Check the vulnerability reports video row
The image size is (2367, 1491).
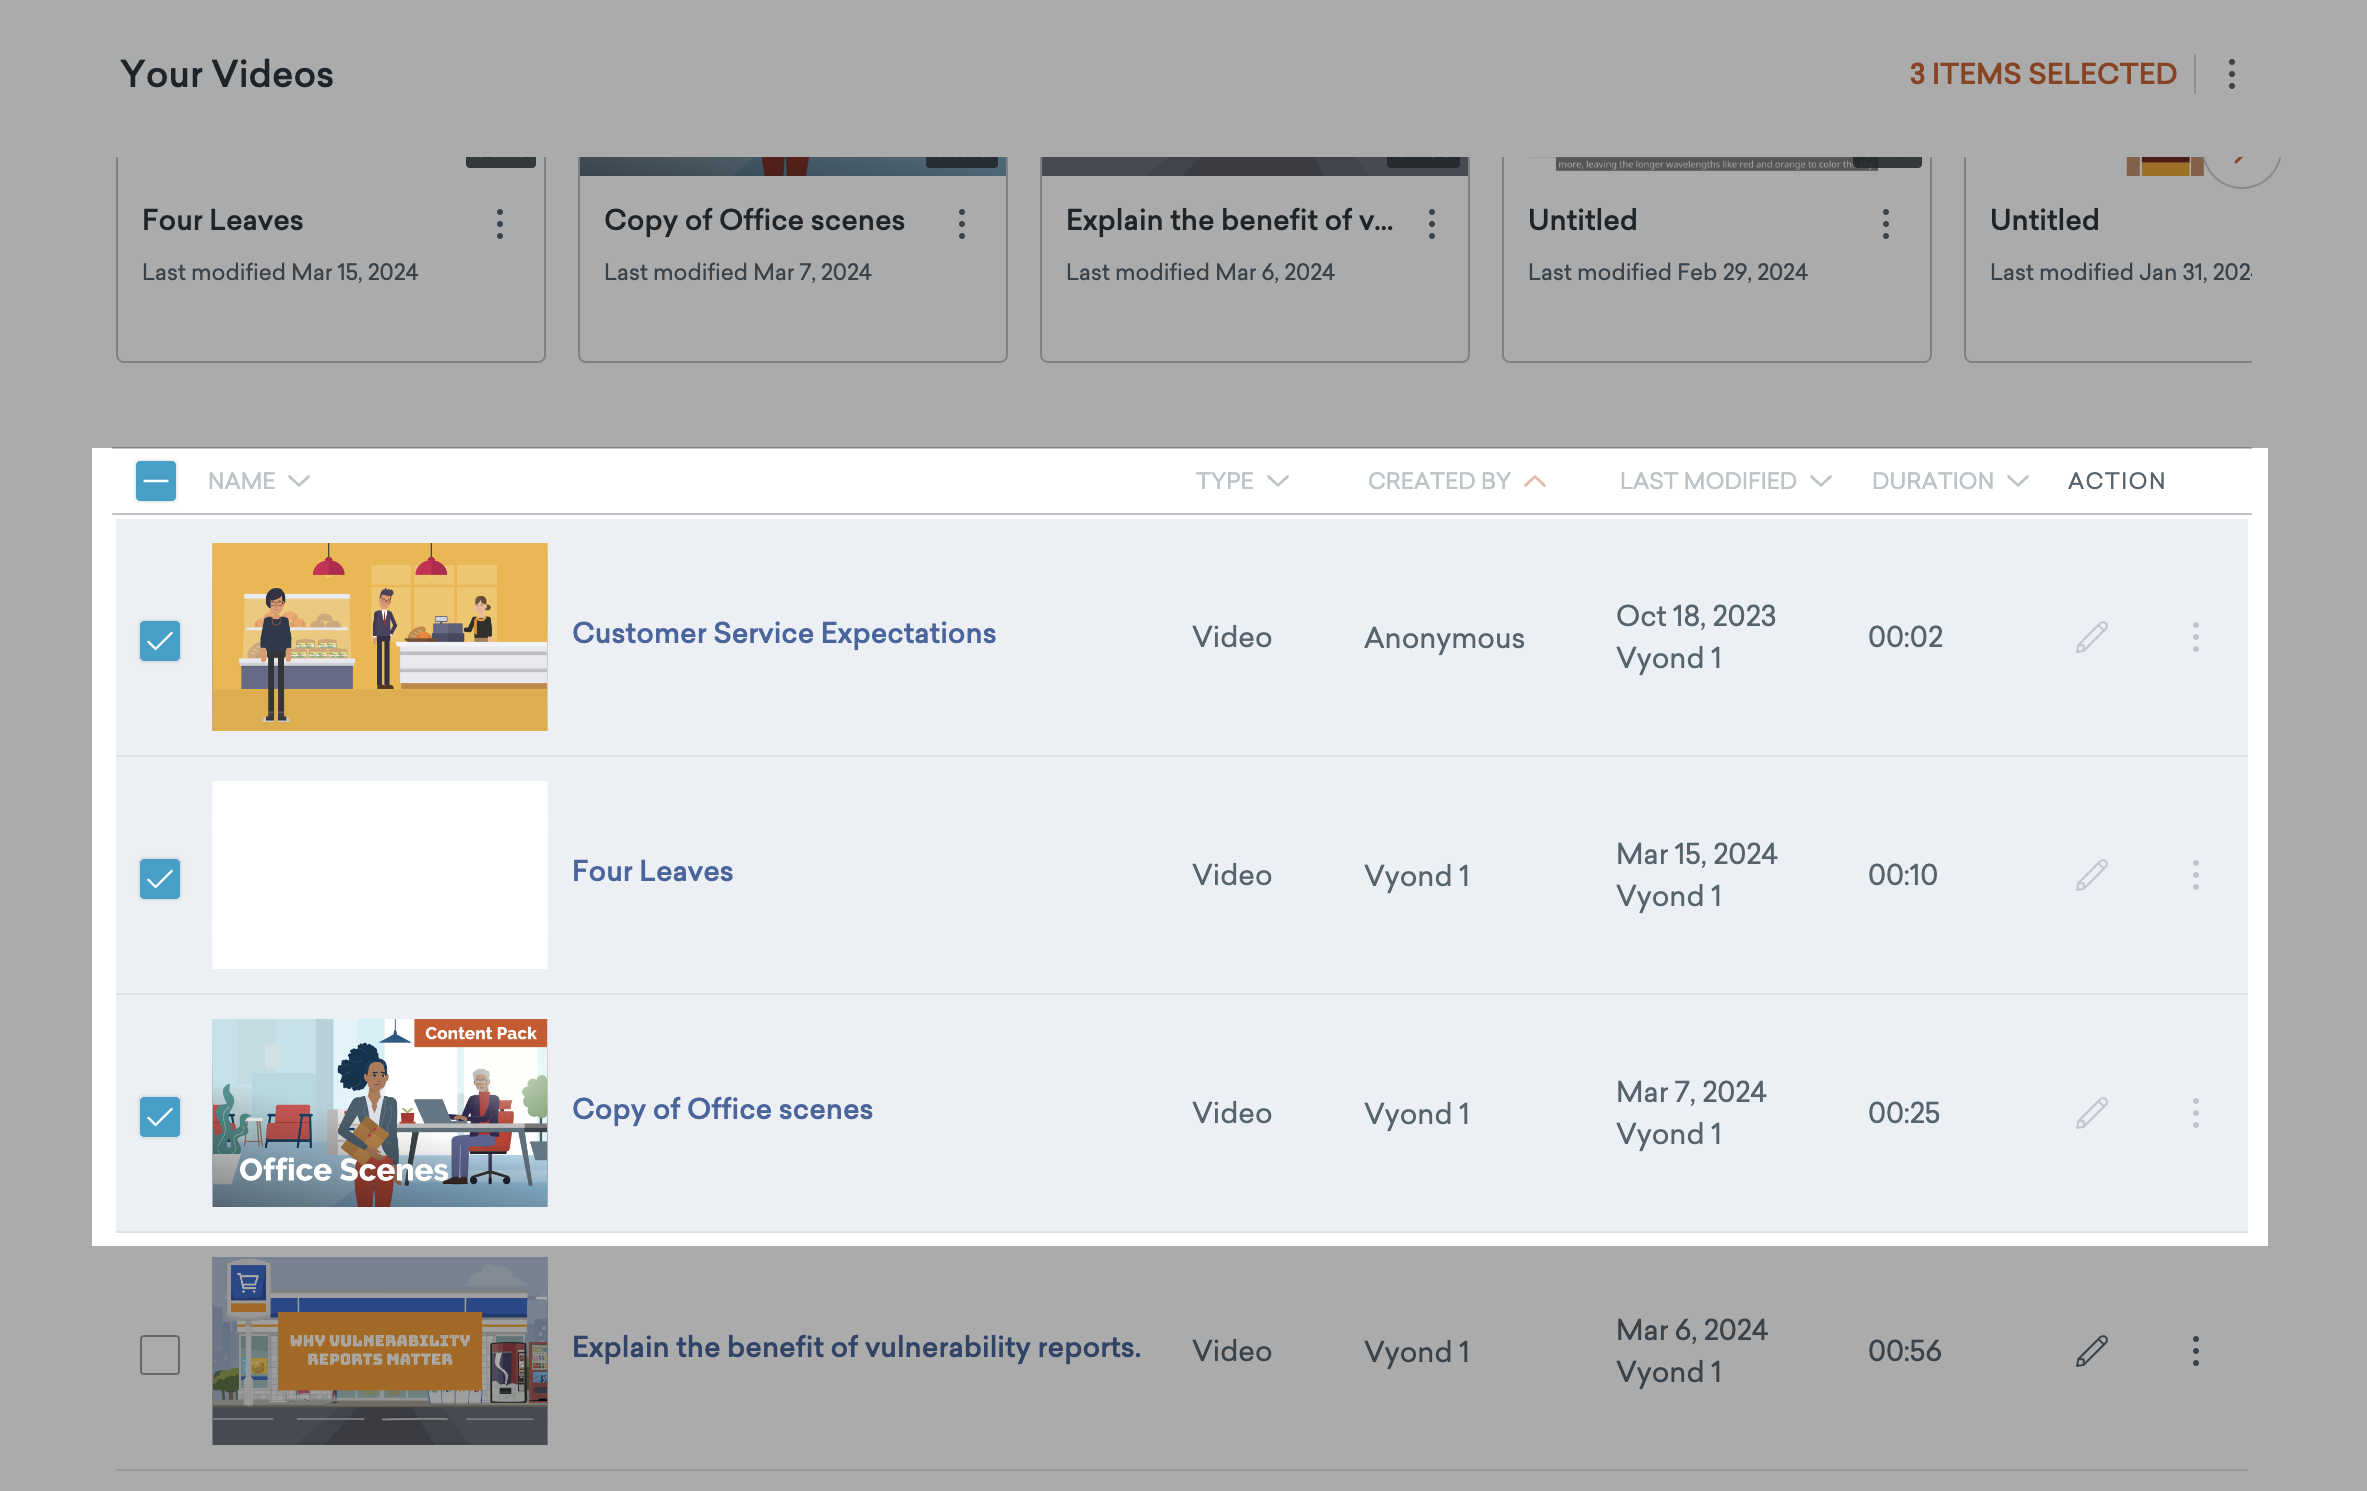pos(159,1353)
